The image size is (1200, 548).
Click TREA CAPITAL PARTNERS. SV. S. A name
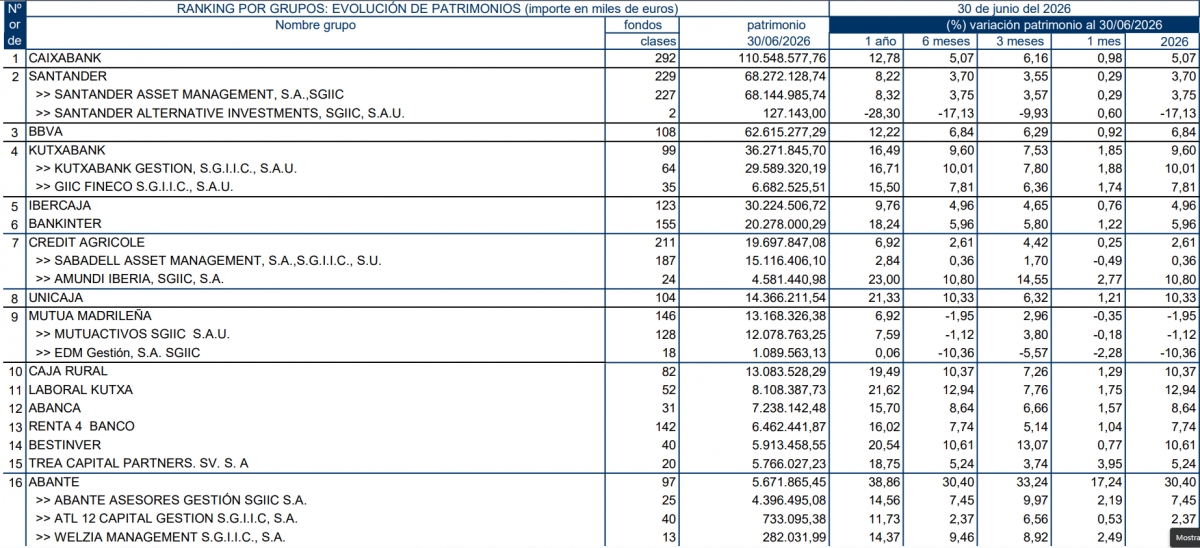(139, 463)
